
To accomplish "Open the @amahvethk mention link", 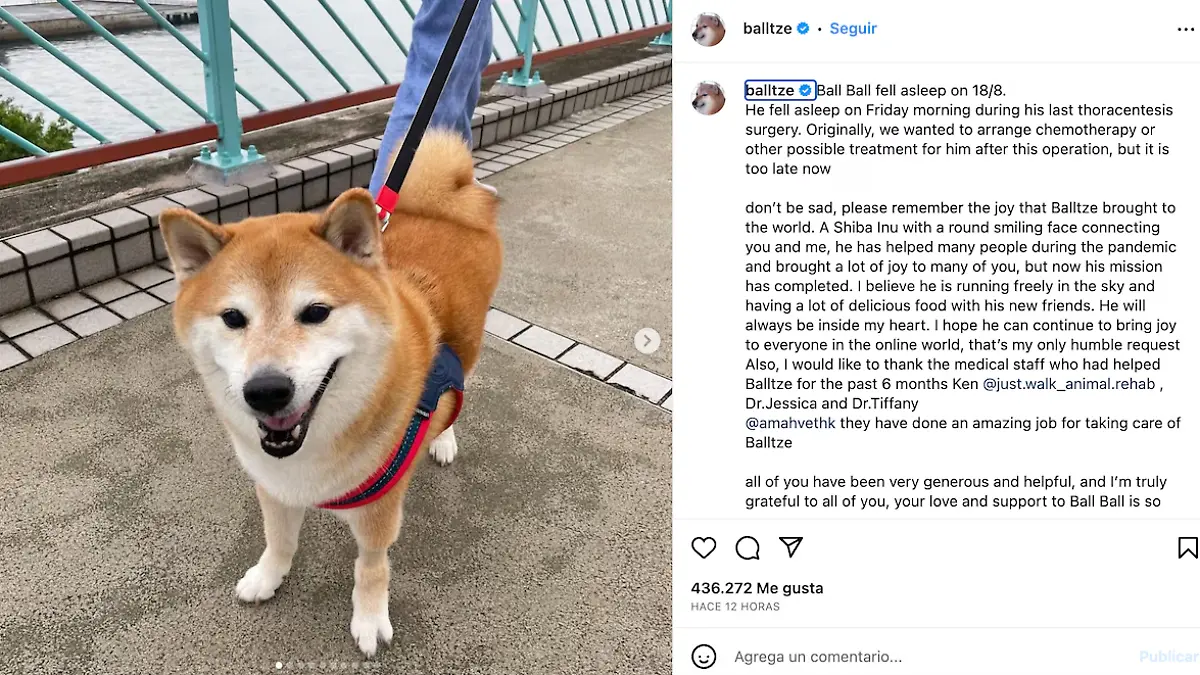I will 790,423.
